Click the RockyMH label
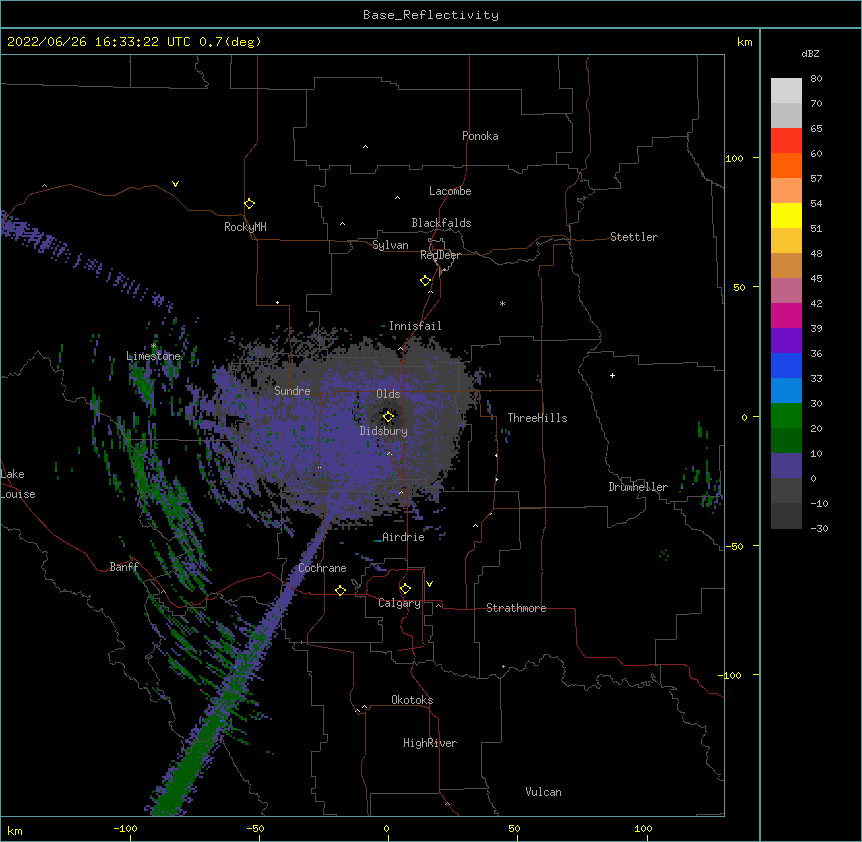 pyautogui.click(x=245, y=227)
